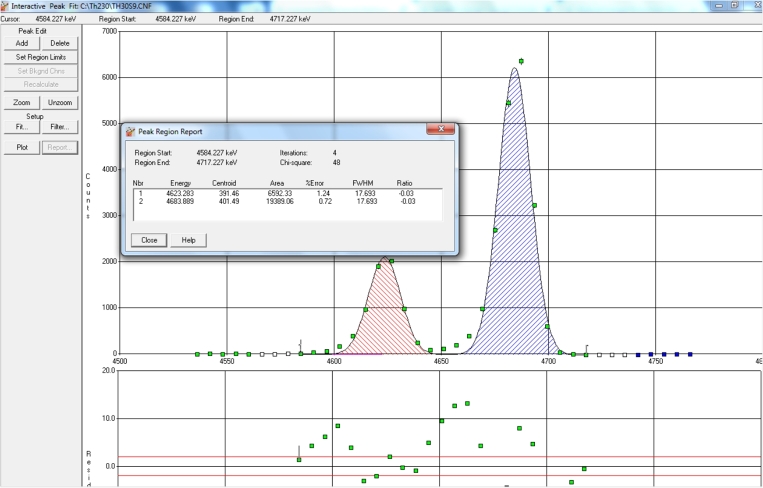The image size is (763, 488).
Task: Click the Add peak button
Action: (22, 43)
